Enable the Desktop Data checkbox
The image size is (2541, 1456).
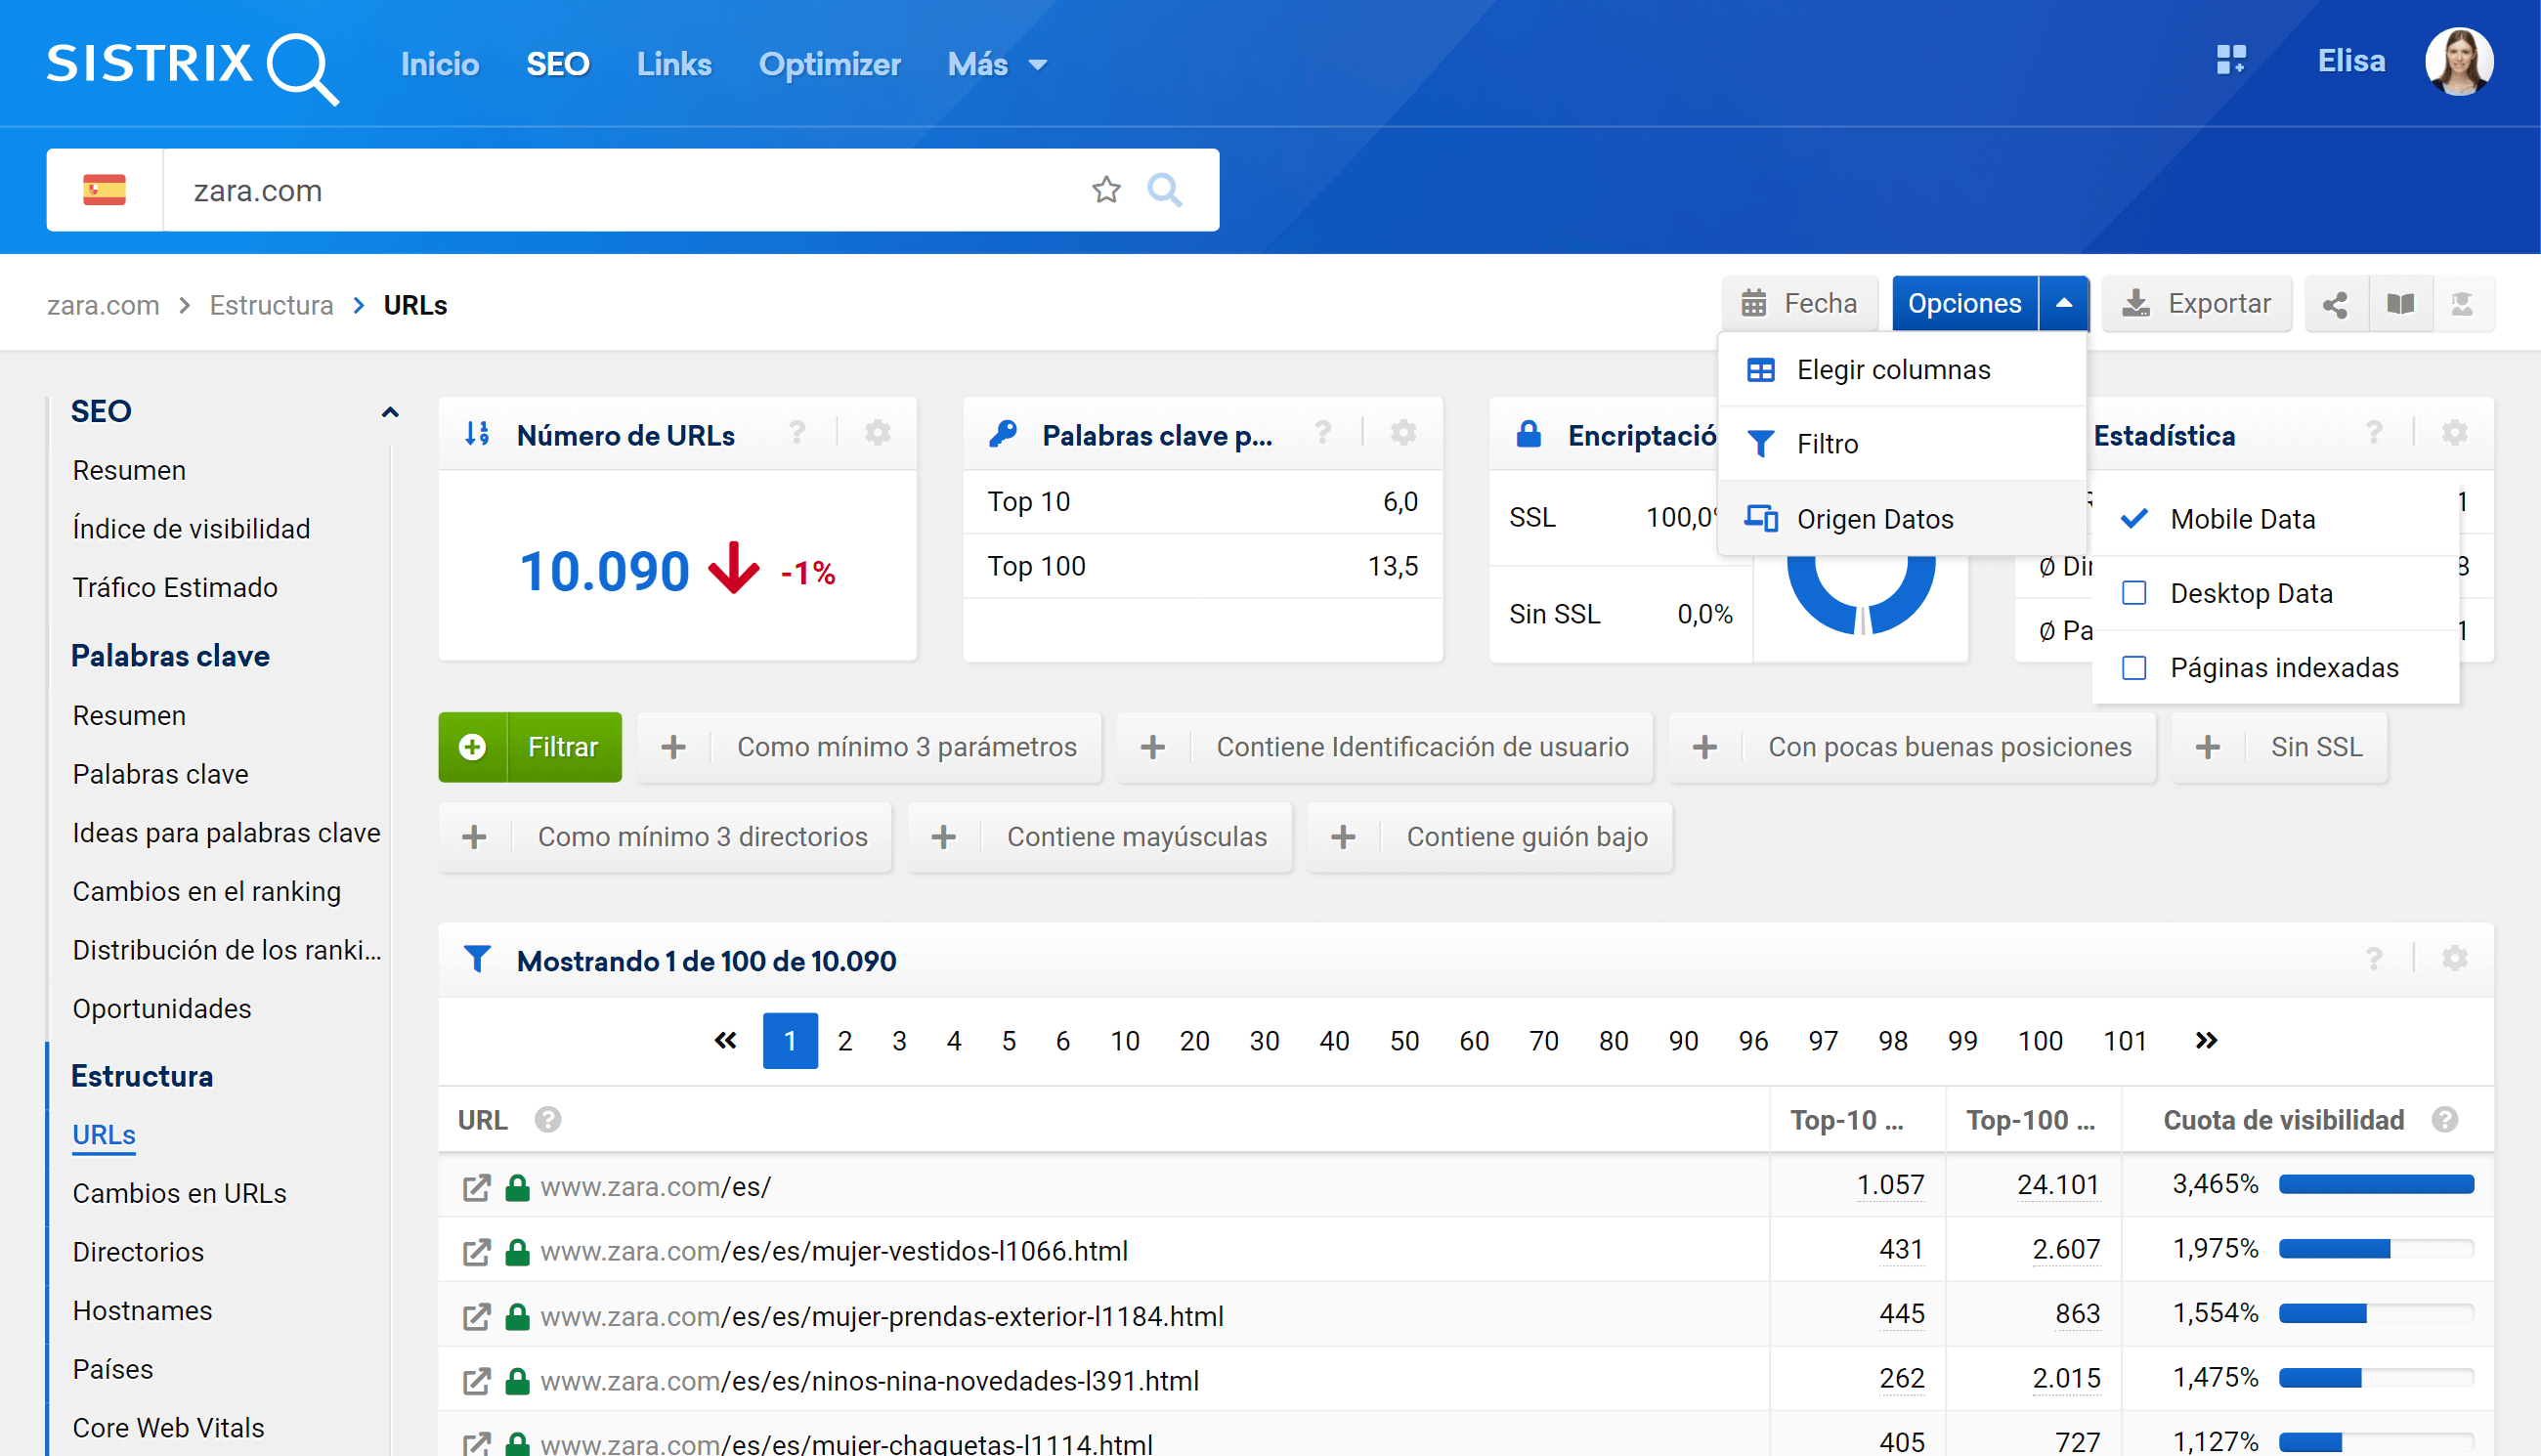(x=2134, y=593)
